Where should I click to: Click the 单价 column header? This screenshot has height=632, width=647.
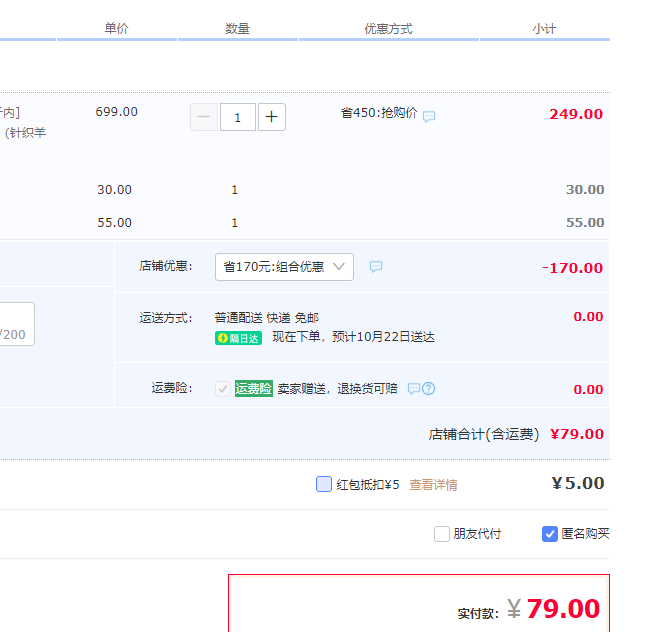[117, 29]
